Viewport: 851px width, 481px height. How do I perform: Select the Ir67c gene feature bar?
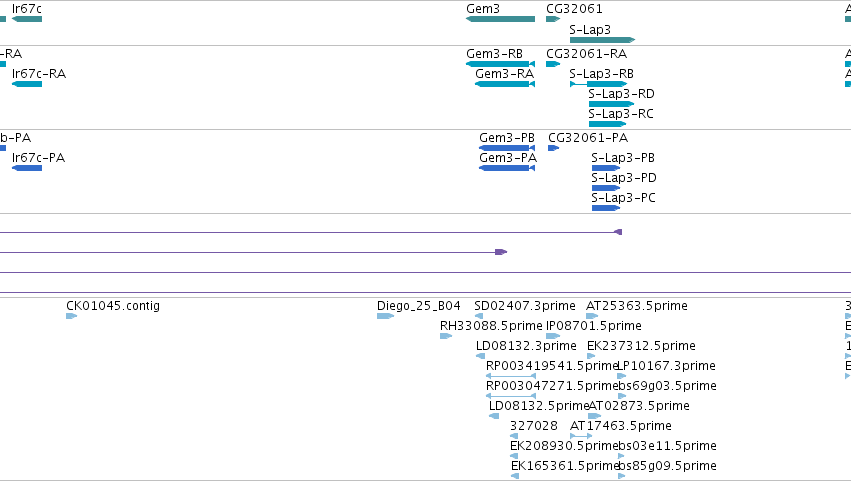click(27, 19)
